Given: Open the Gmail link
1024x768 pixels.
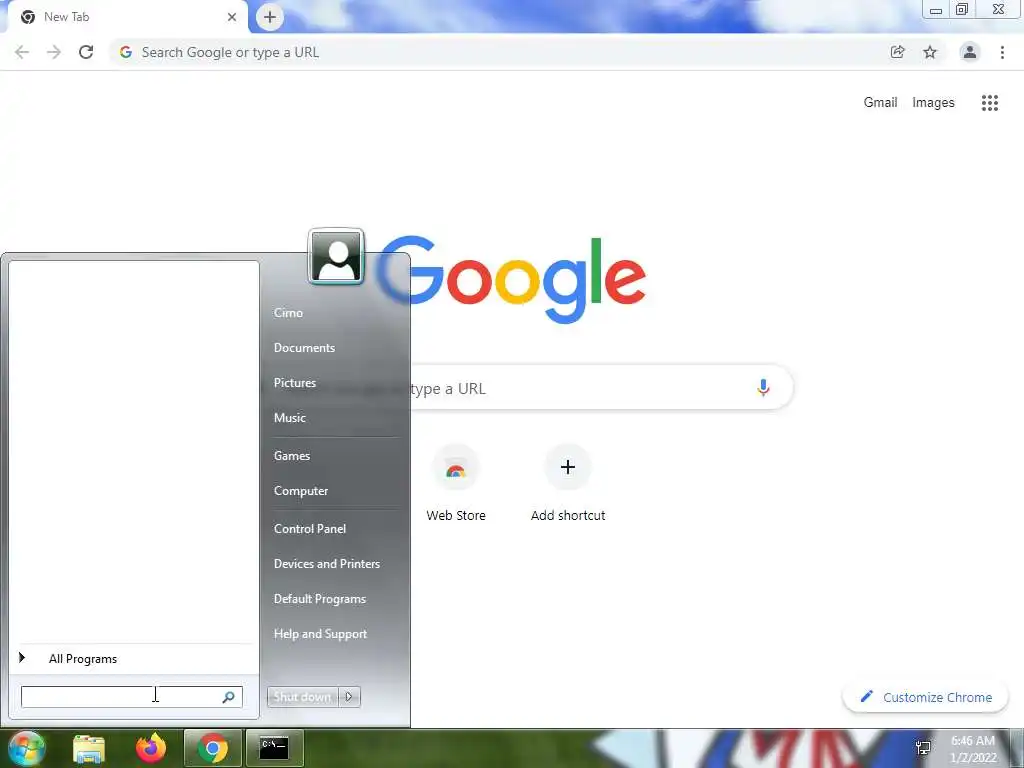Looking at the screenshot, I should tap(880, 103).
